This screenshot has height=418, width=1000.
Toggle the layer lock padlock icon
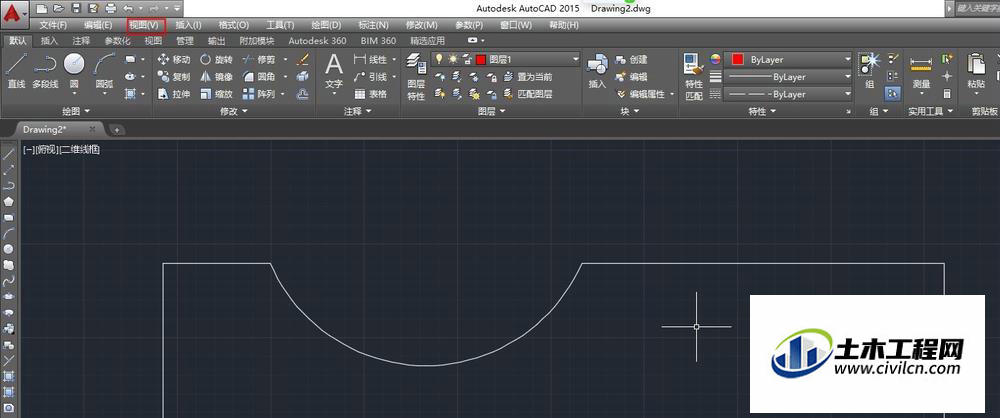(467, 59)
